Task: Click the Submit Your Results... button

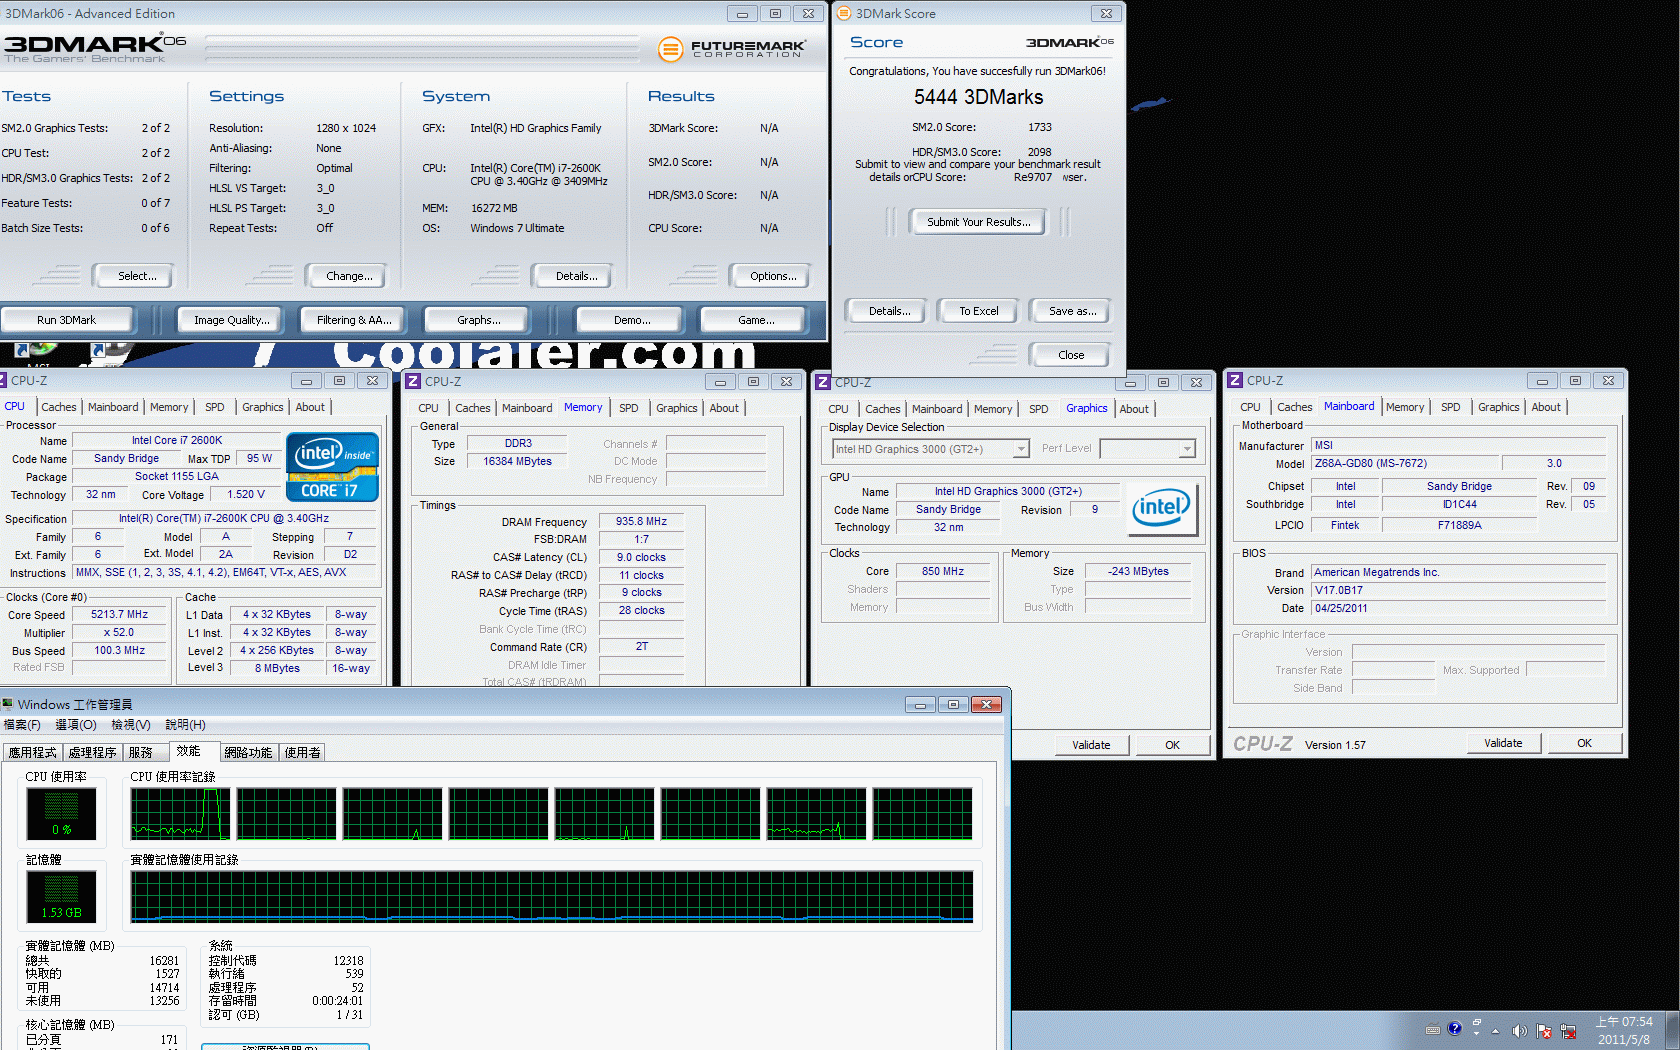Action: pyautogui.click(x=979, y=222)
